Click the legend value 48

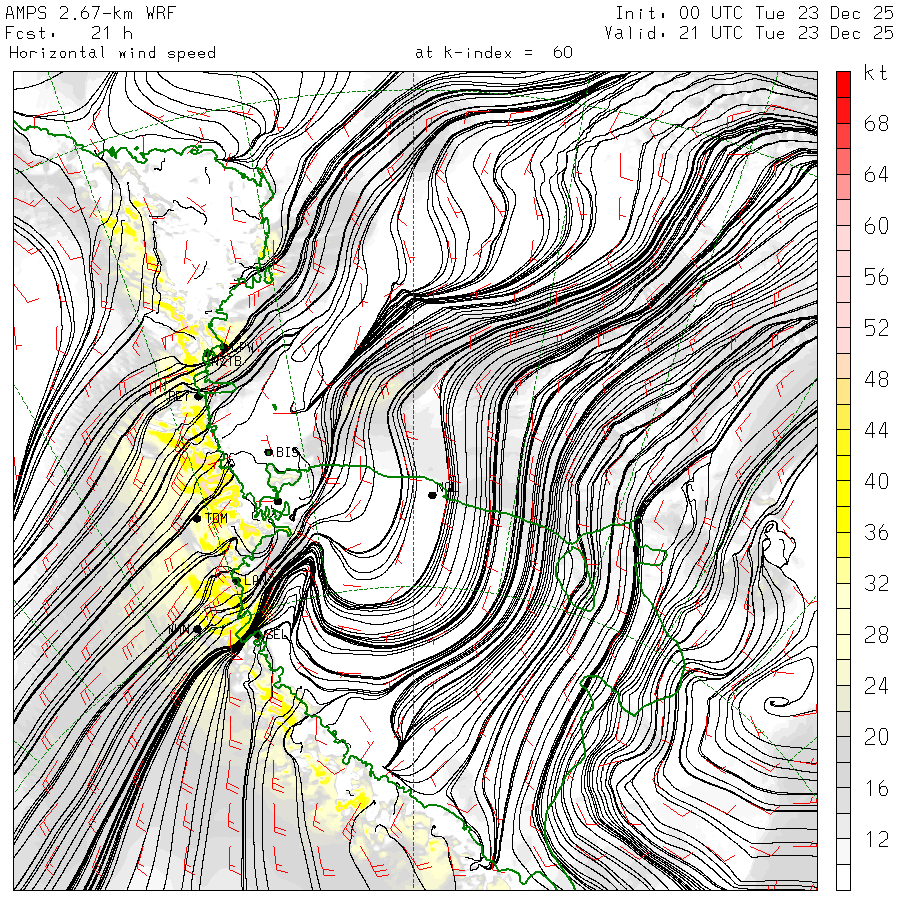pyautogui.click(x=876, y=379)
